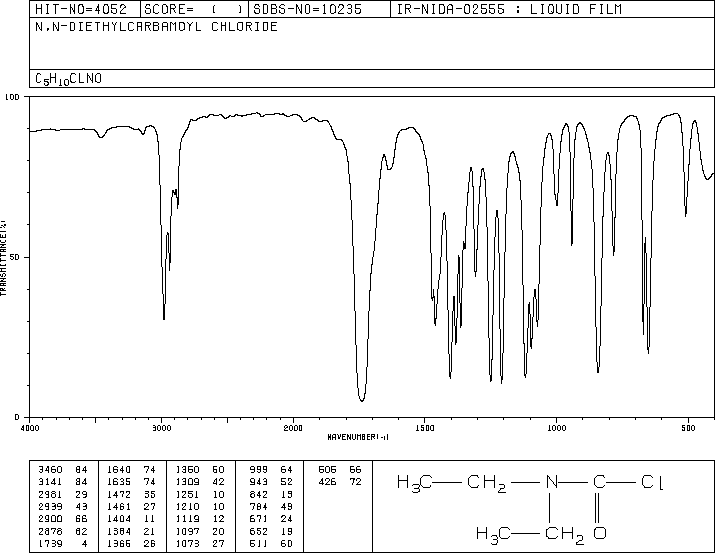The image size is (715, 553).
Task: Click the deepest carbonyl absorption trough near 1739
Action: 362,399
